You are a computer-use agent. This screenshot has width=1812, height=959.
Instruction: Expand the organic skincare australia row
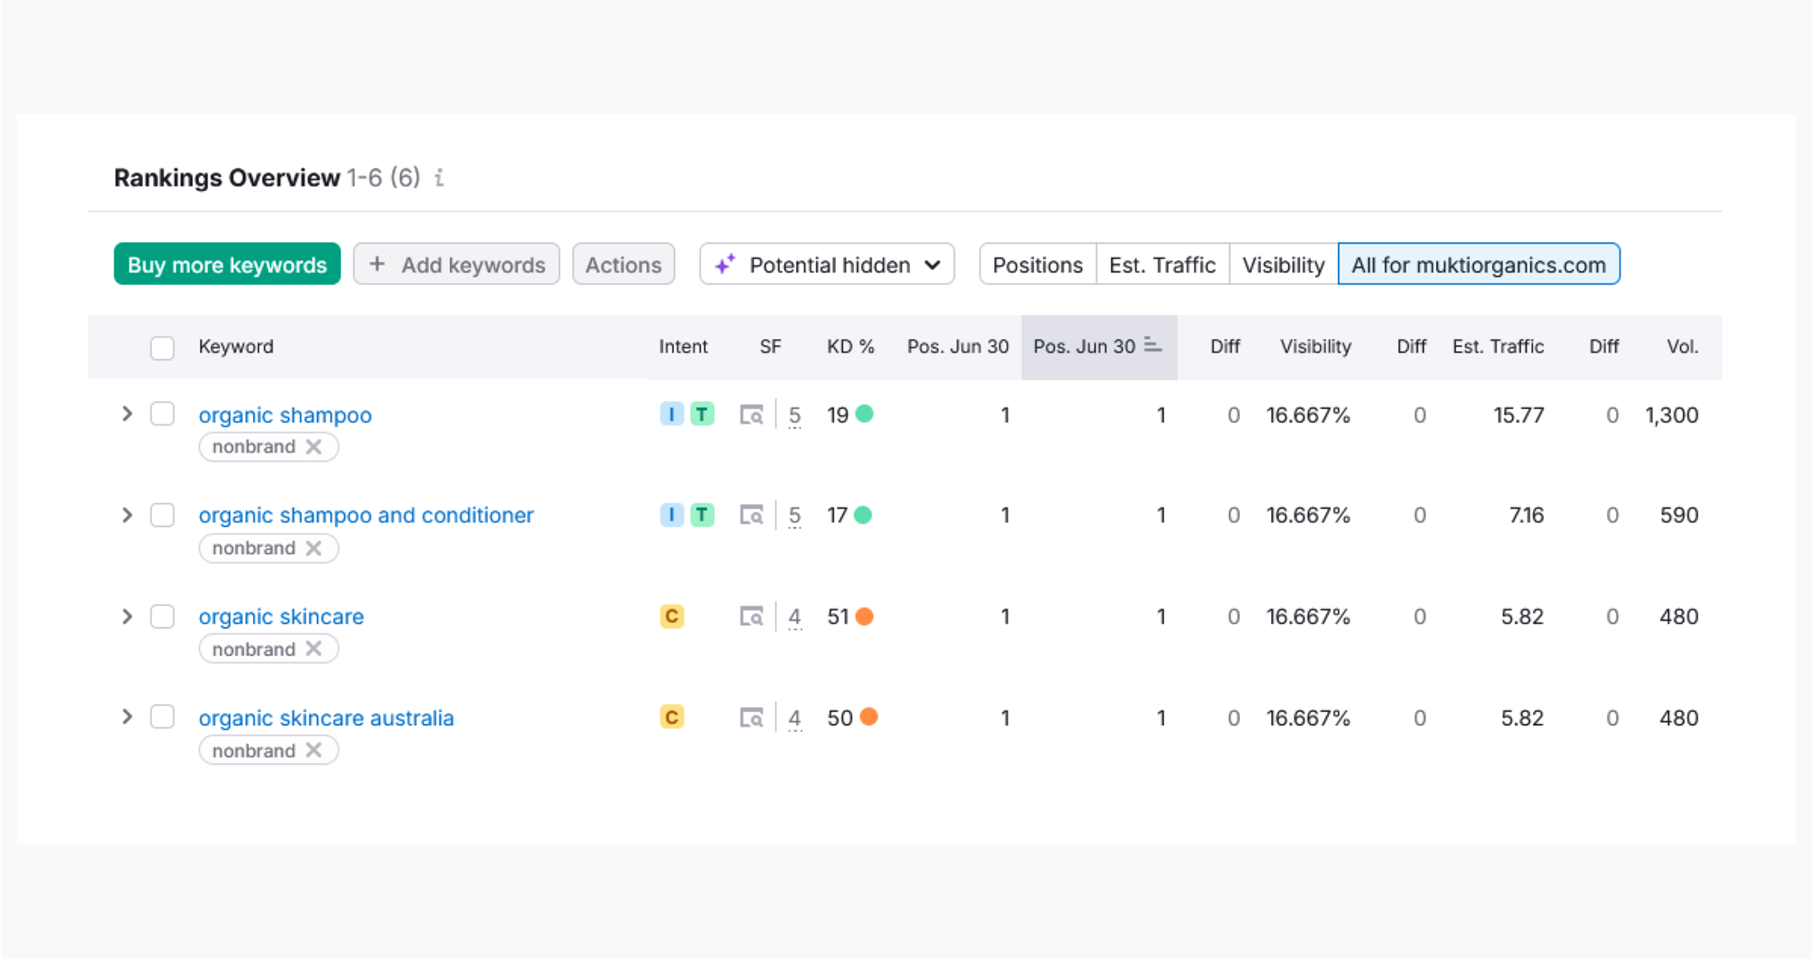click(127, 717)
